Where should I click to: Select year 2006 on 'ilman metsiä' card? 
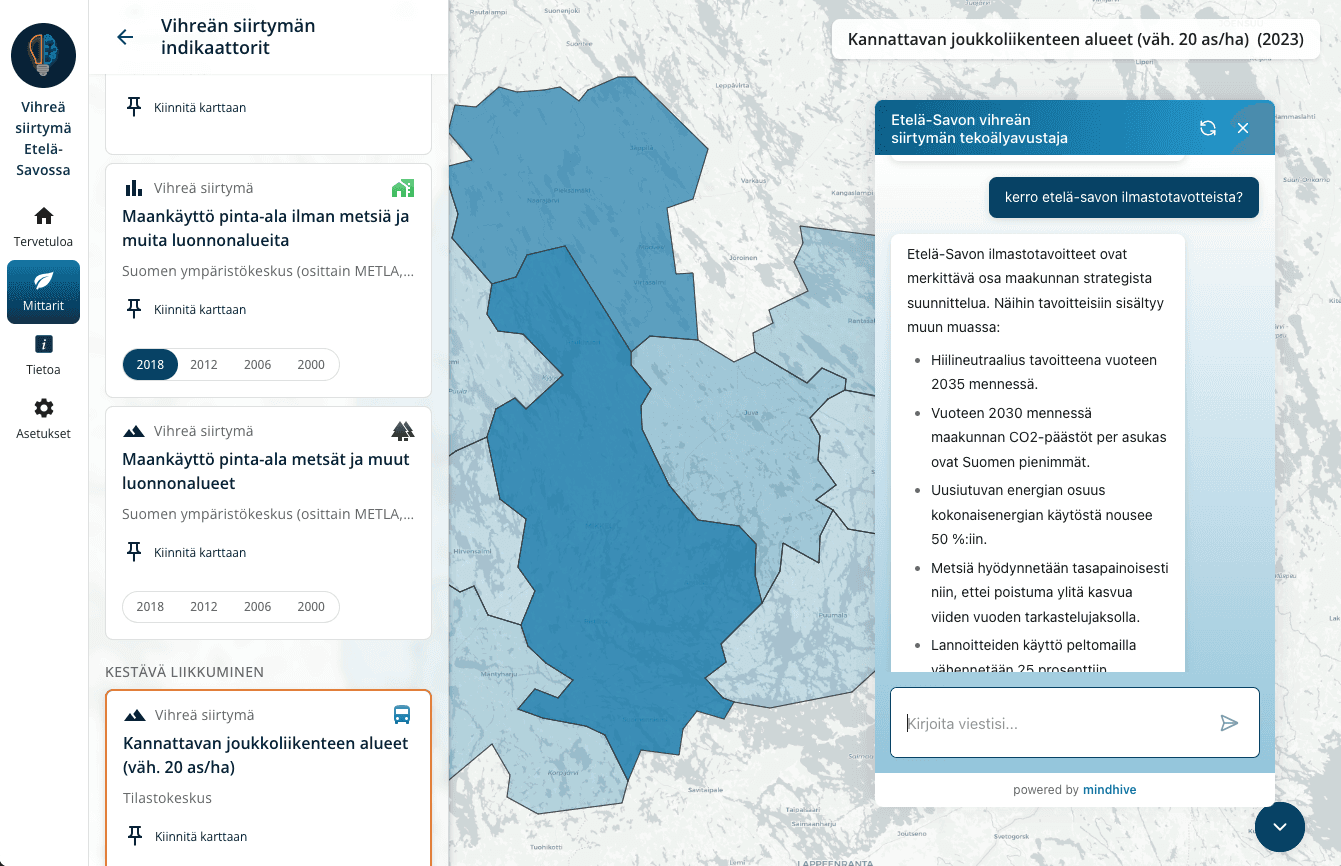(258, 365)
